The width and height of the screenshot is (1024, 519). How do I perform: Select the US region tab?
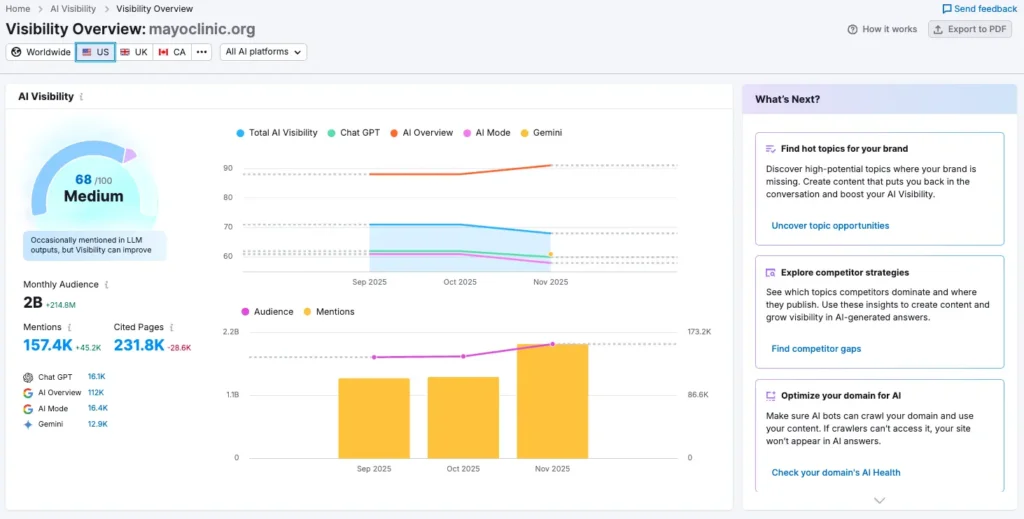95,52
